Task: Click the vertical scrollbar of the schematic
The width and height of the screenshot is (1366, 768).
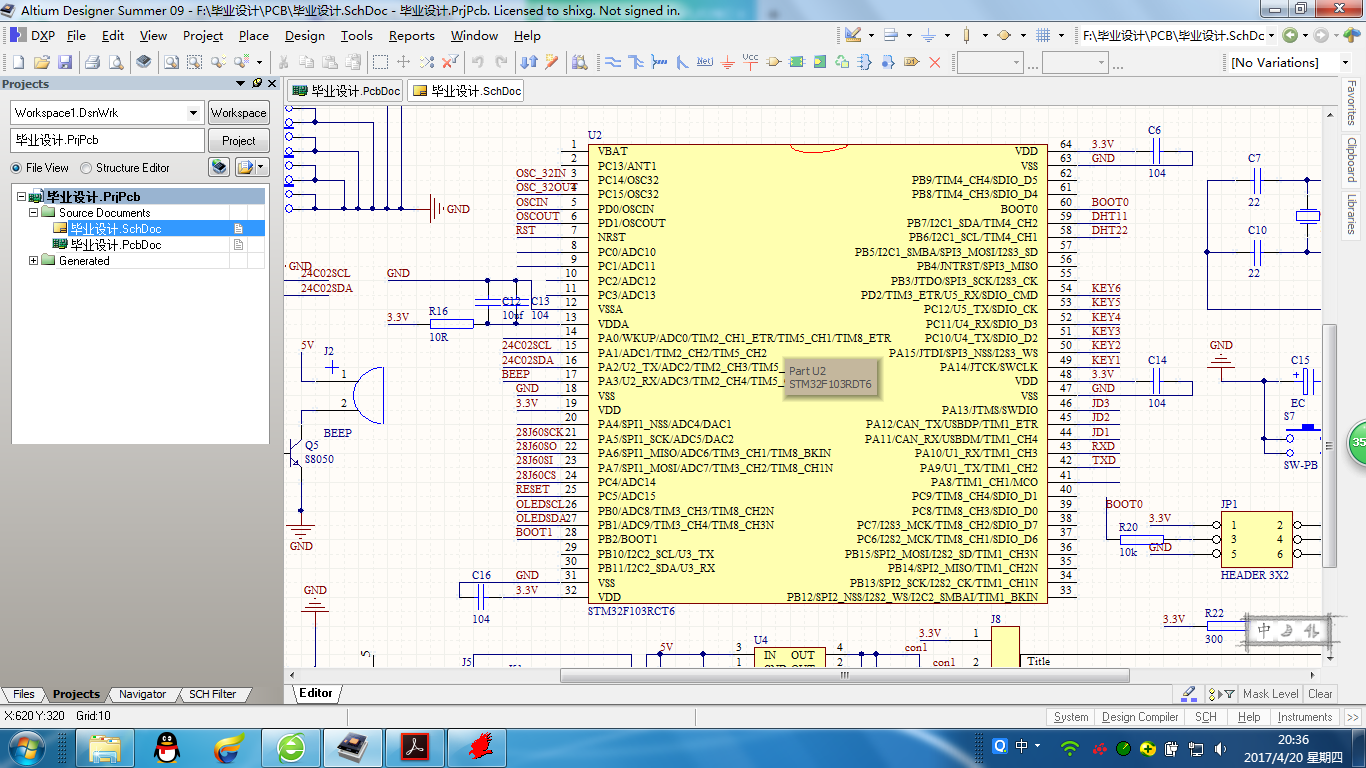Action: coord(1329,445)
